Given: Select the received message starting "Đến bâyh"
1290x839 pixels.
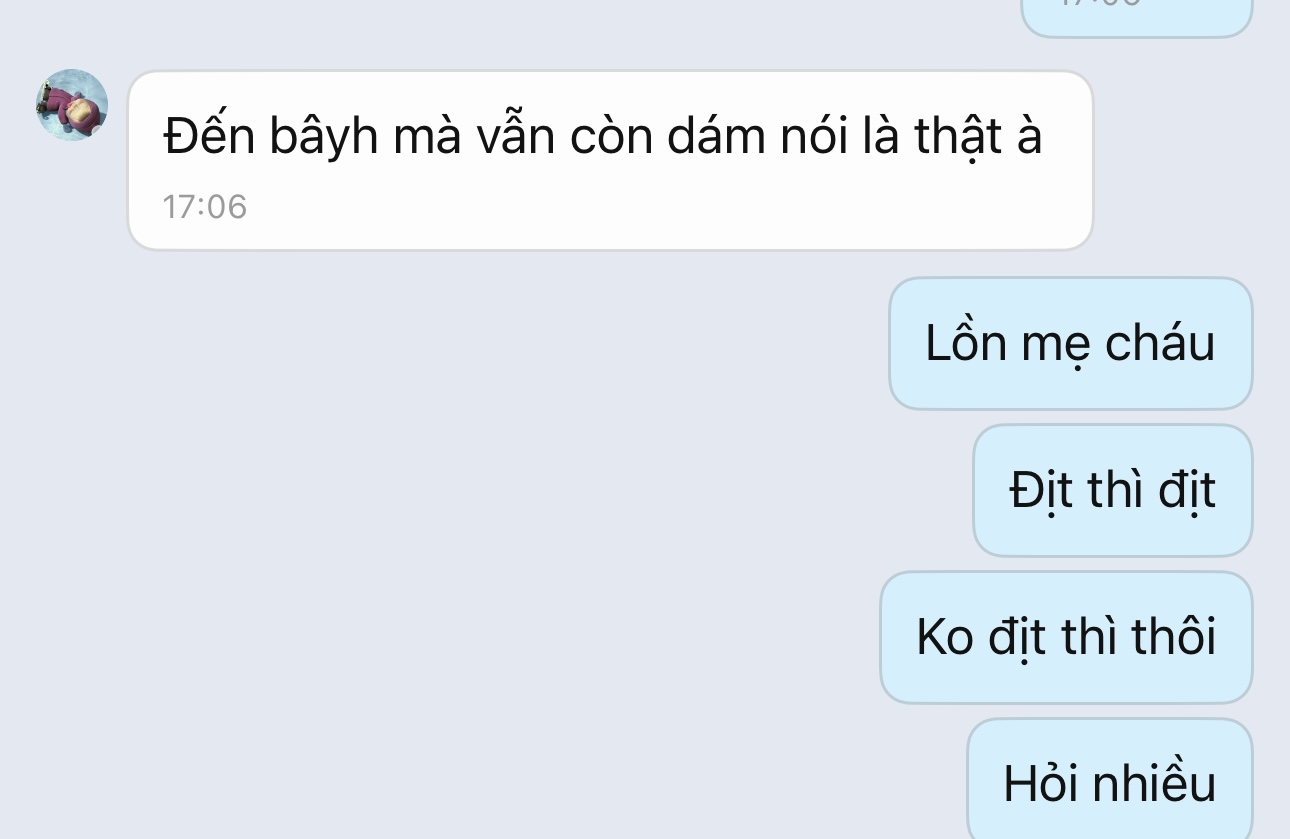Looking at the screenshot, I should [610, 160].
